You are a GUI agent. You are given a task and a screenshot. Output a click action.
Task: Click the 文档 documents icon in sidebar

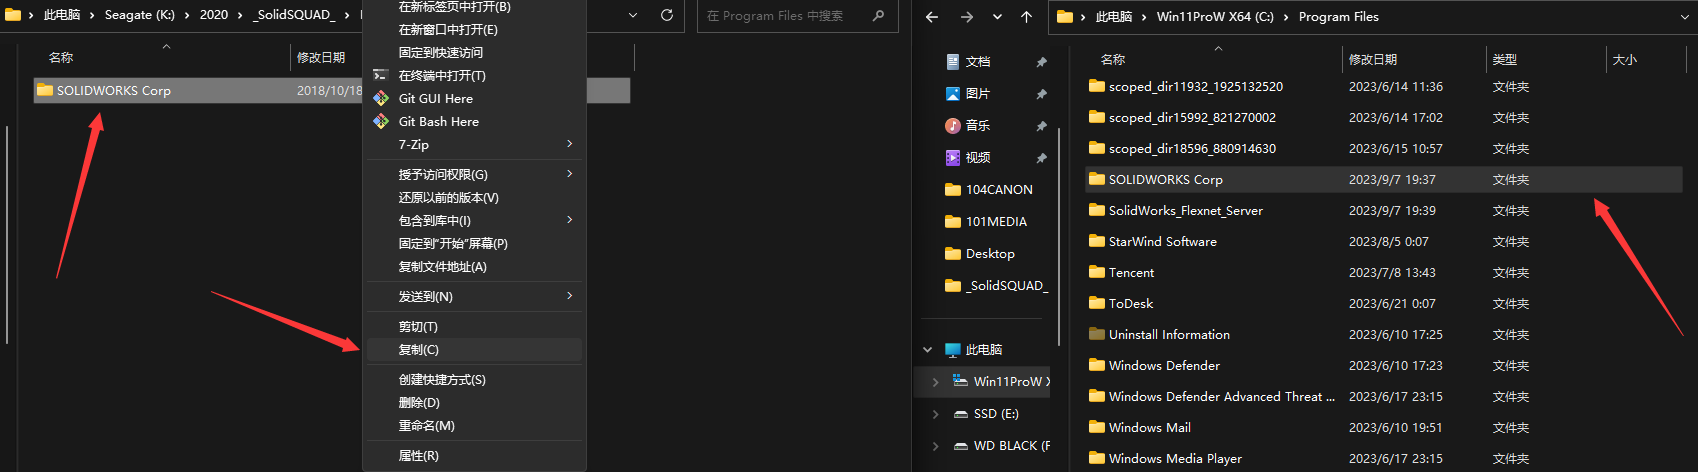coord(953,61)
